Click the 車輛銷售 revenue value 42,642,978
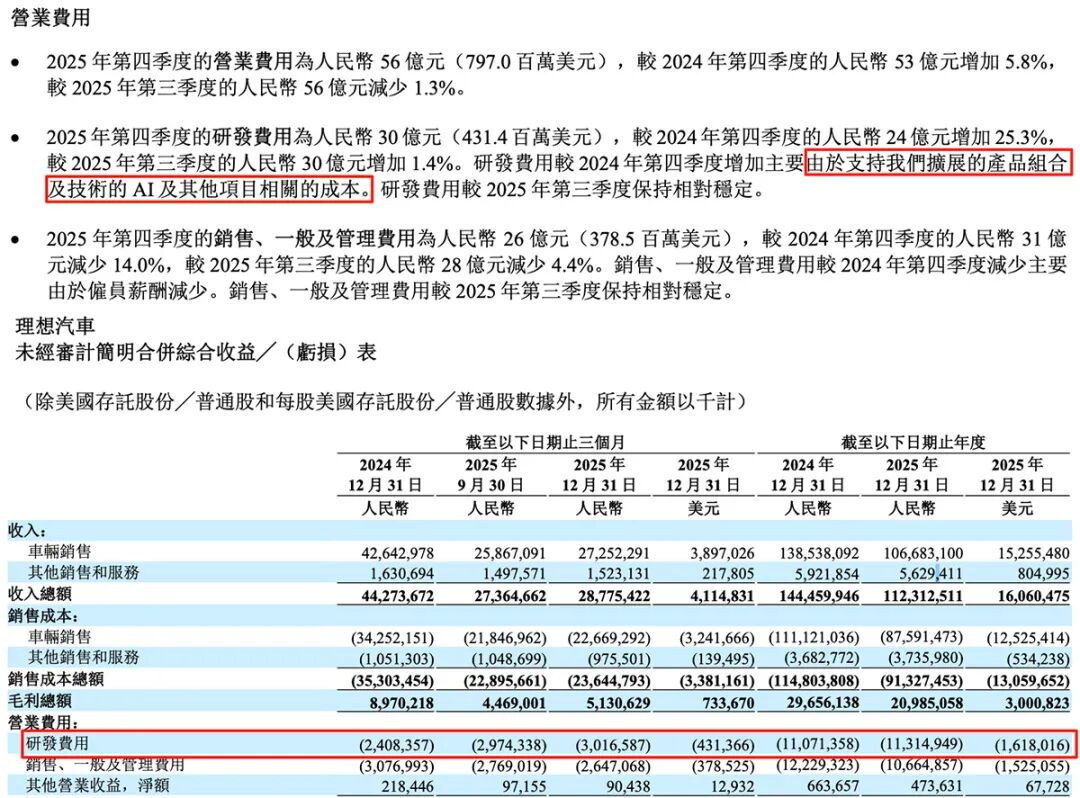1080x798 pixels. point(397,553)
